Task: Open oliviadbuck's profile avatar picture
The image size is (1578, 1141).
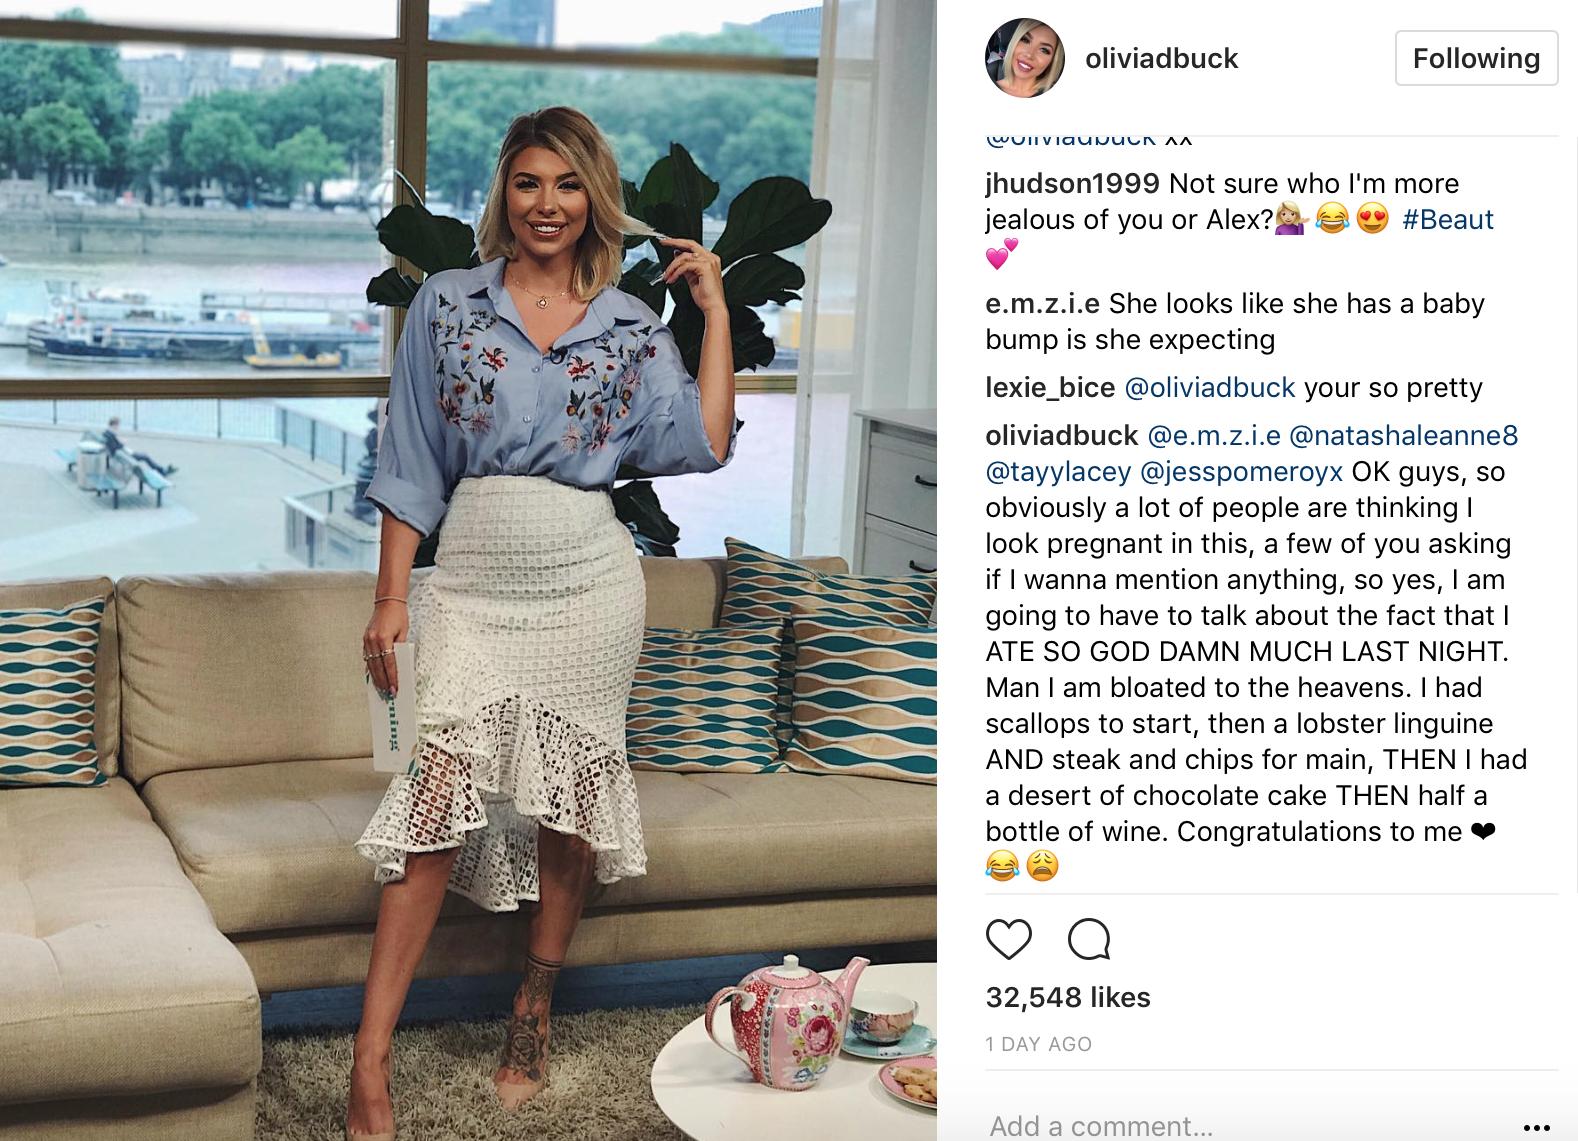Action: (x=1025, y=58)
